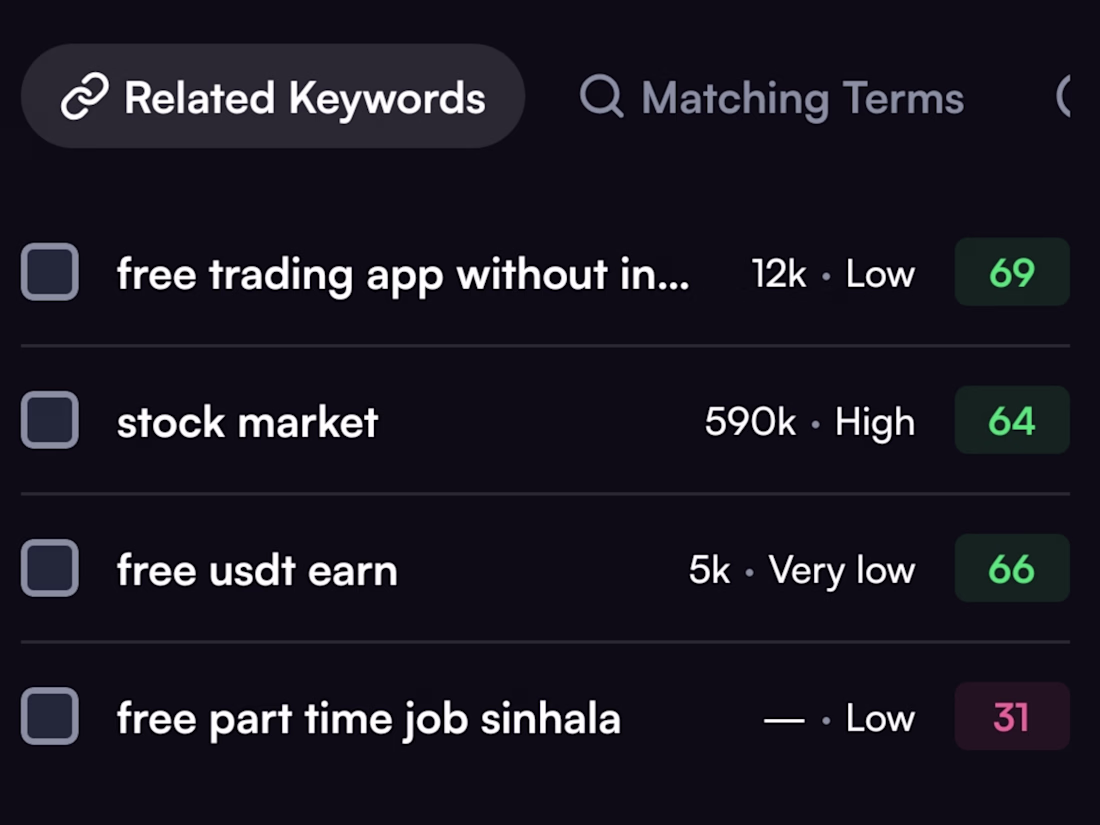
Task: Click the pink score badge 31
Action: [x=1012, y=716]
